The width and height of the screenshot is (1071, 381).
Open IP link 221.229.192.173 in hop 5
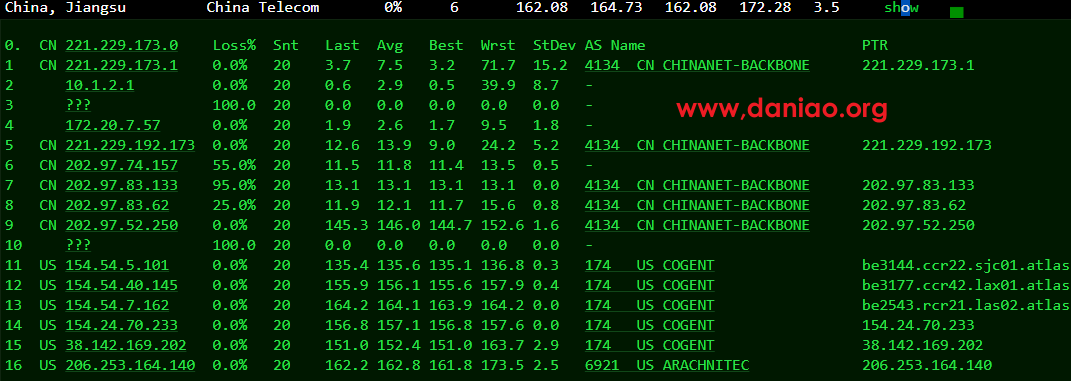click(x=130, y=145)
